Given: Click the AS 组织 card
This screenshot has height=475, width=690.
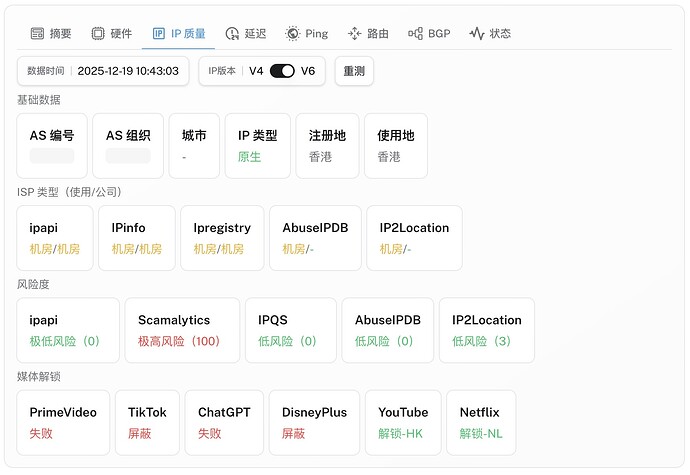Looking at the screenshot, I should pos(128,146).
